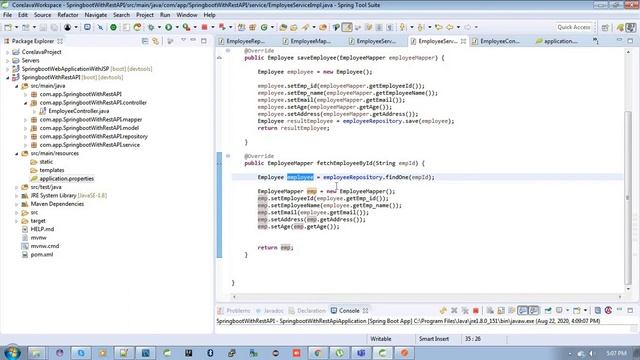This screenshot has height=360, width=640.
Task: Open Display Selected Console dropdown
Action: (567, 311)
